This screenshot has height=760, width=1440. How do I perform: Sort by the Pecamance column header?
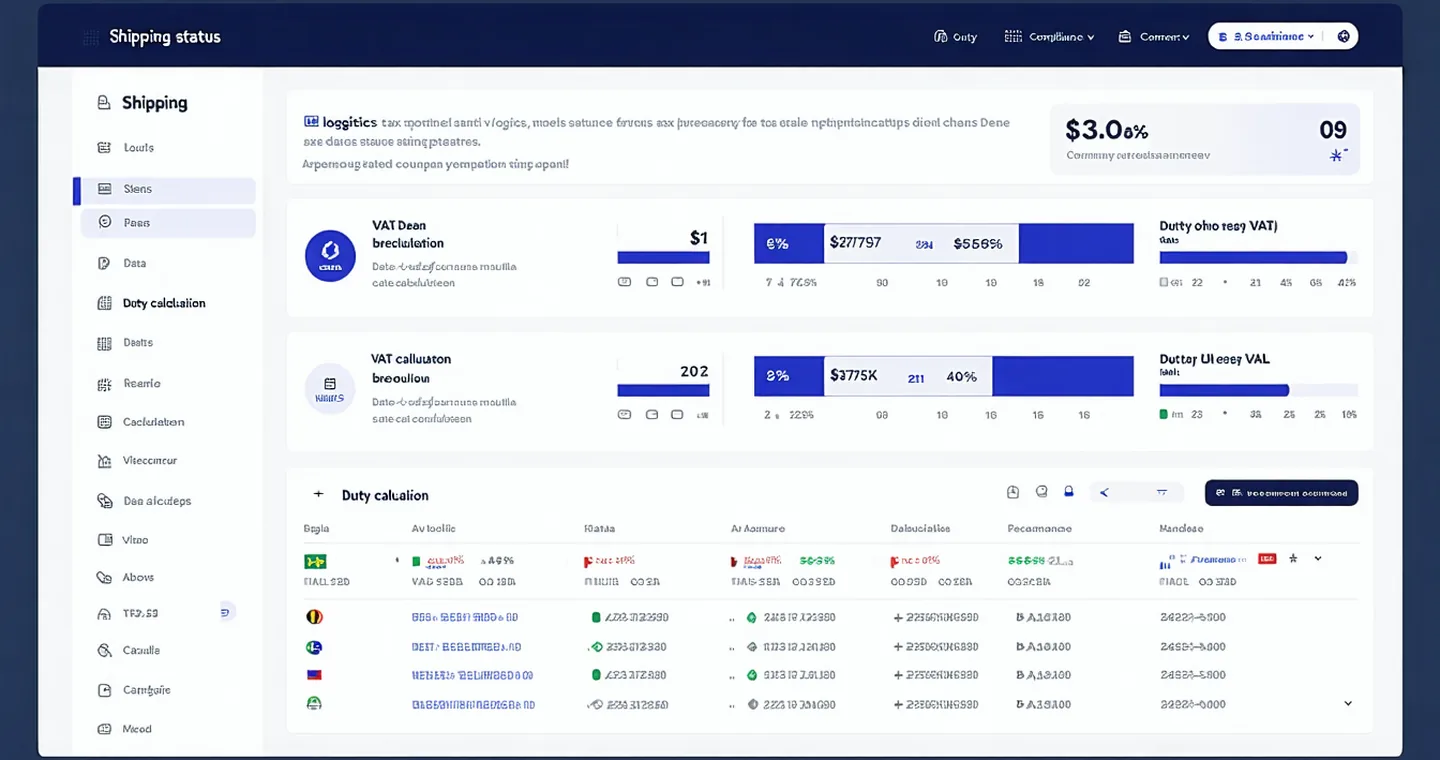point(1039,528)
